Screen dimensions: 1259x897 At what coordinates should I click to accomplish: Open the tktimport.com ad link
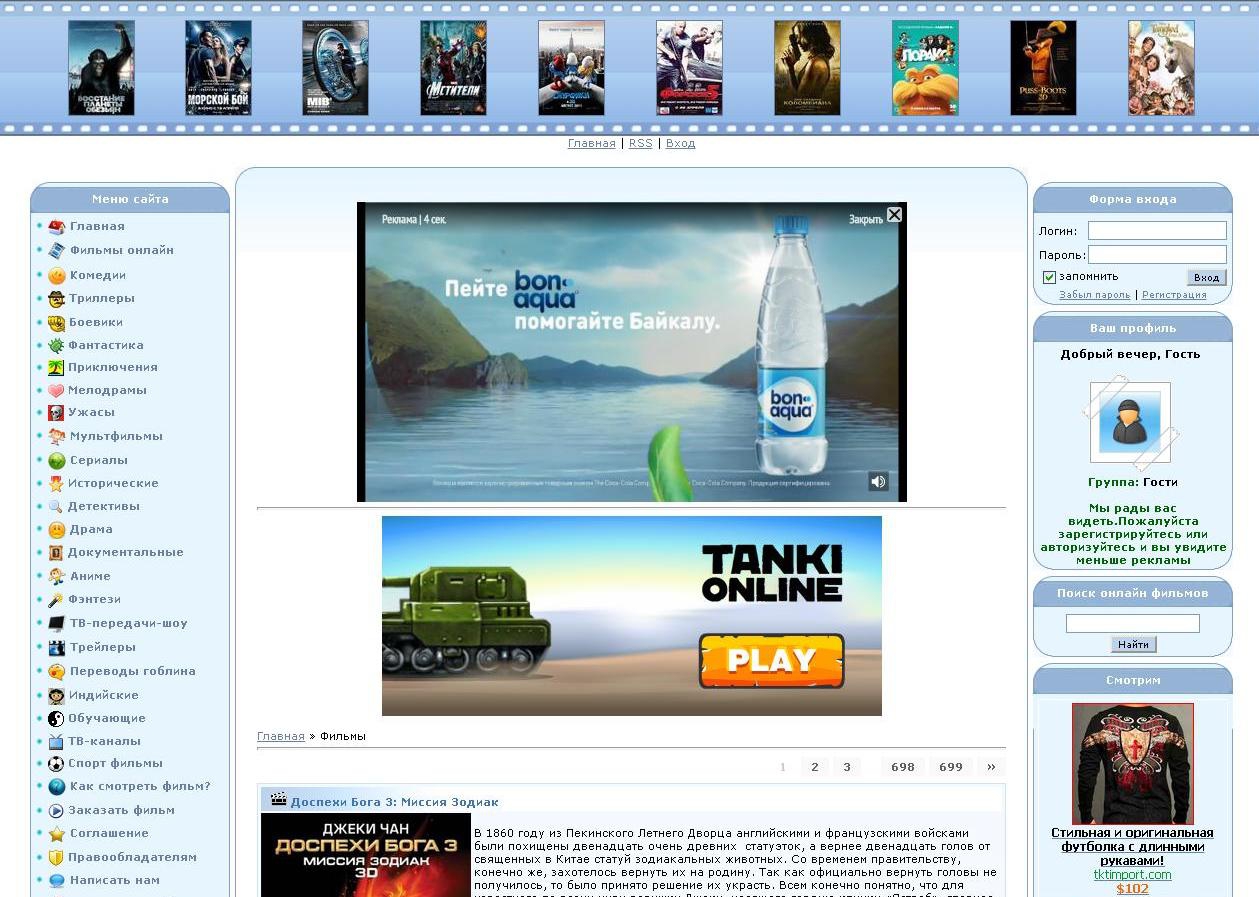(1132, 875)
